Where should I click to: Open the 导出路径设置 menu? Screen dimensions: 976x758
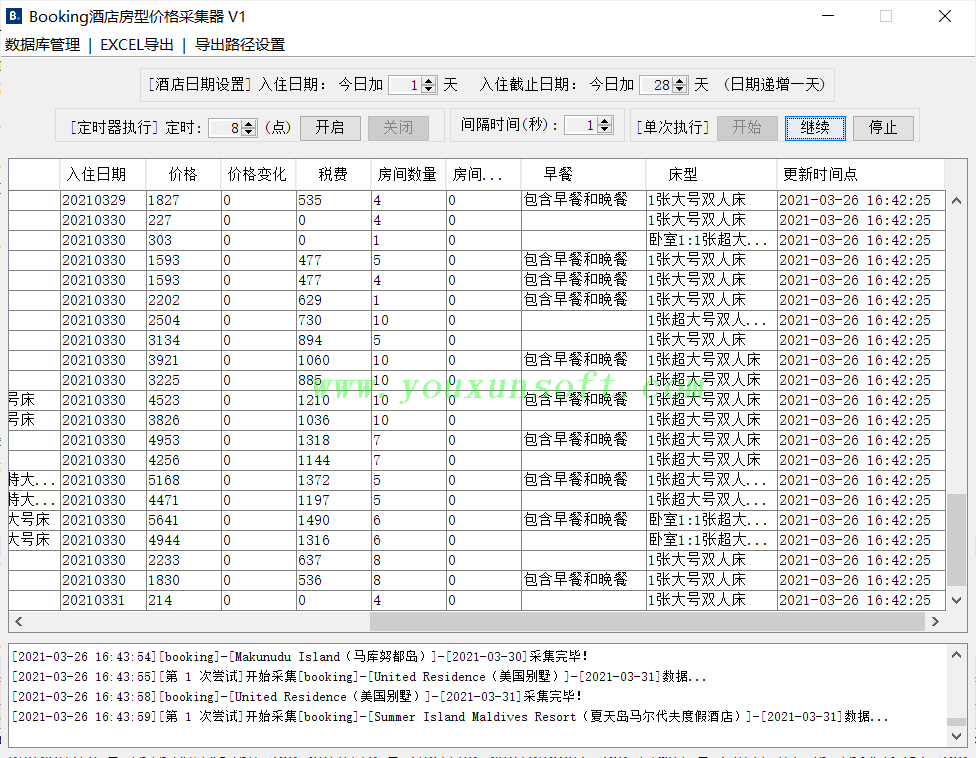pyautogui.click(x=240, y=45)
